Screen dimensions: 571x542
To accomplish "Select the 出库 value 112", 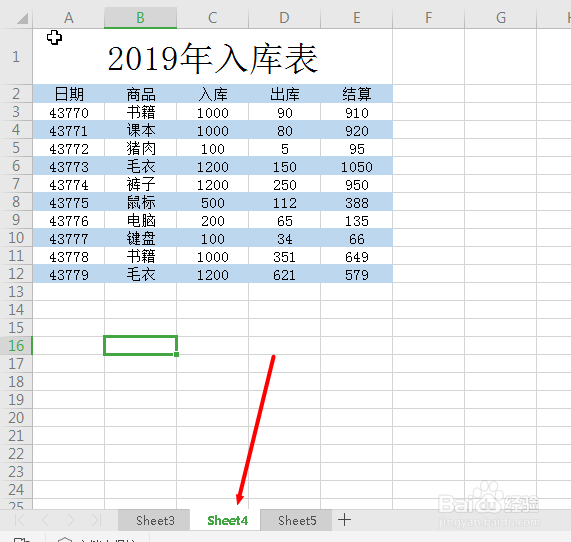I will 284,202.
